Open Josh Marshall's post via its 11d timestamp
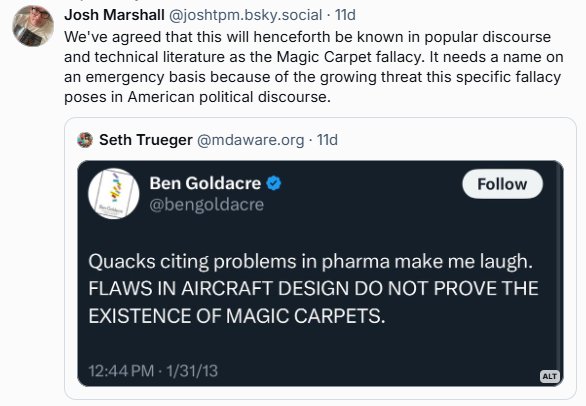The image size is (586, 406). click(345, 15)
